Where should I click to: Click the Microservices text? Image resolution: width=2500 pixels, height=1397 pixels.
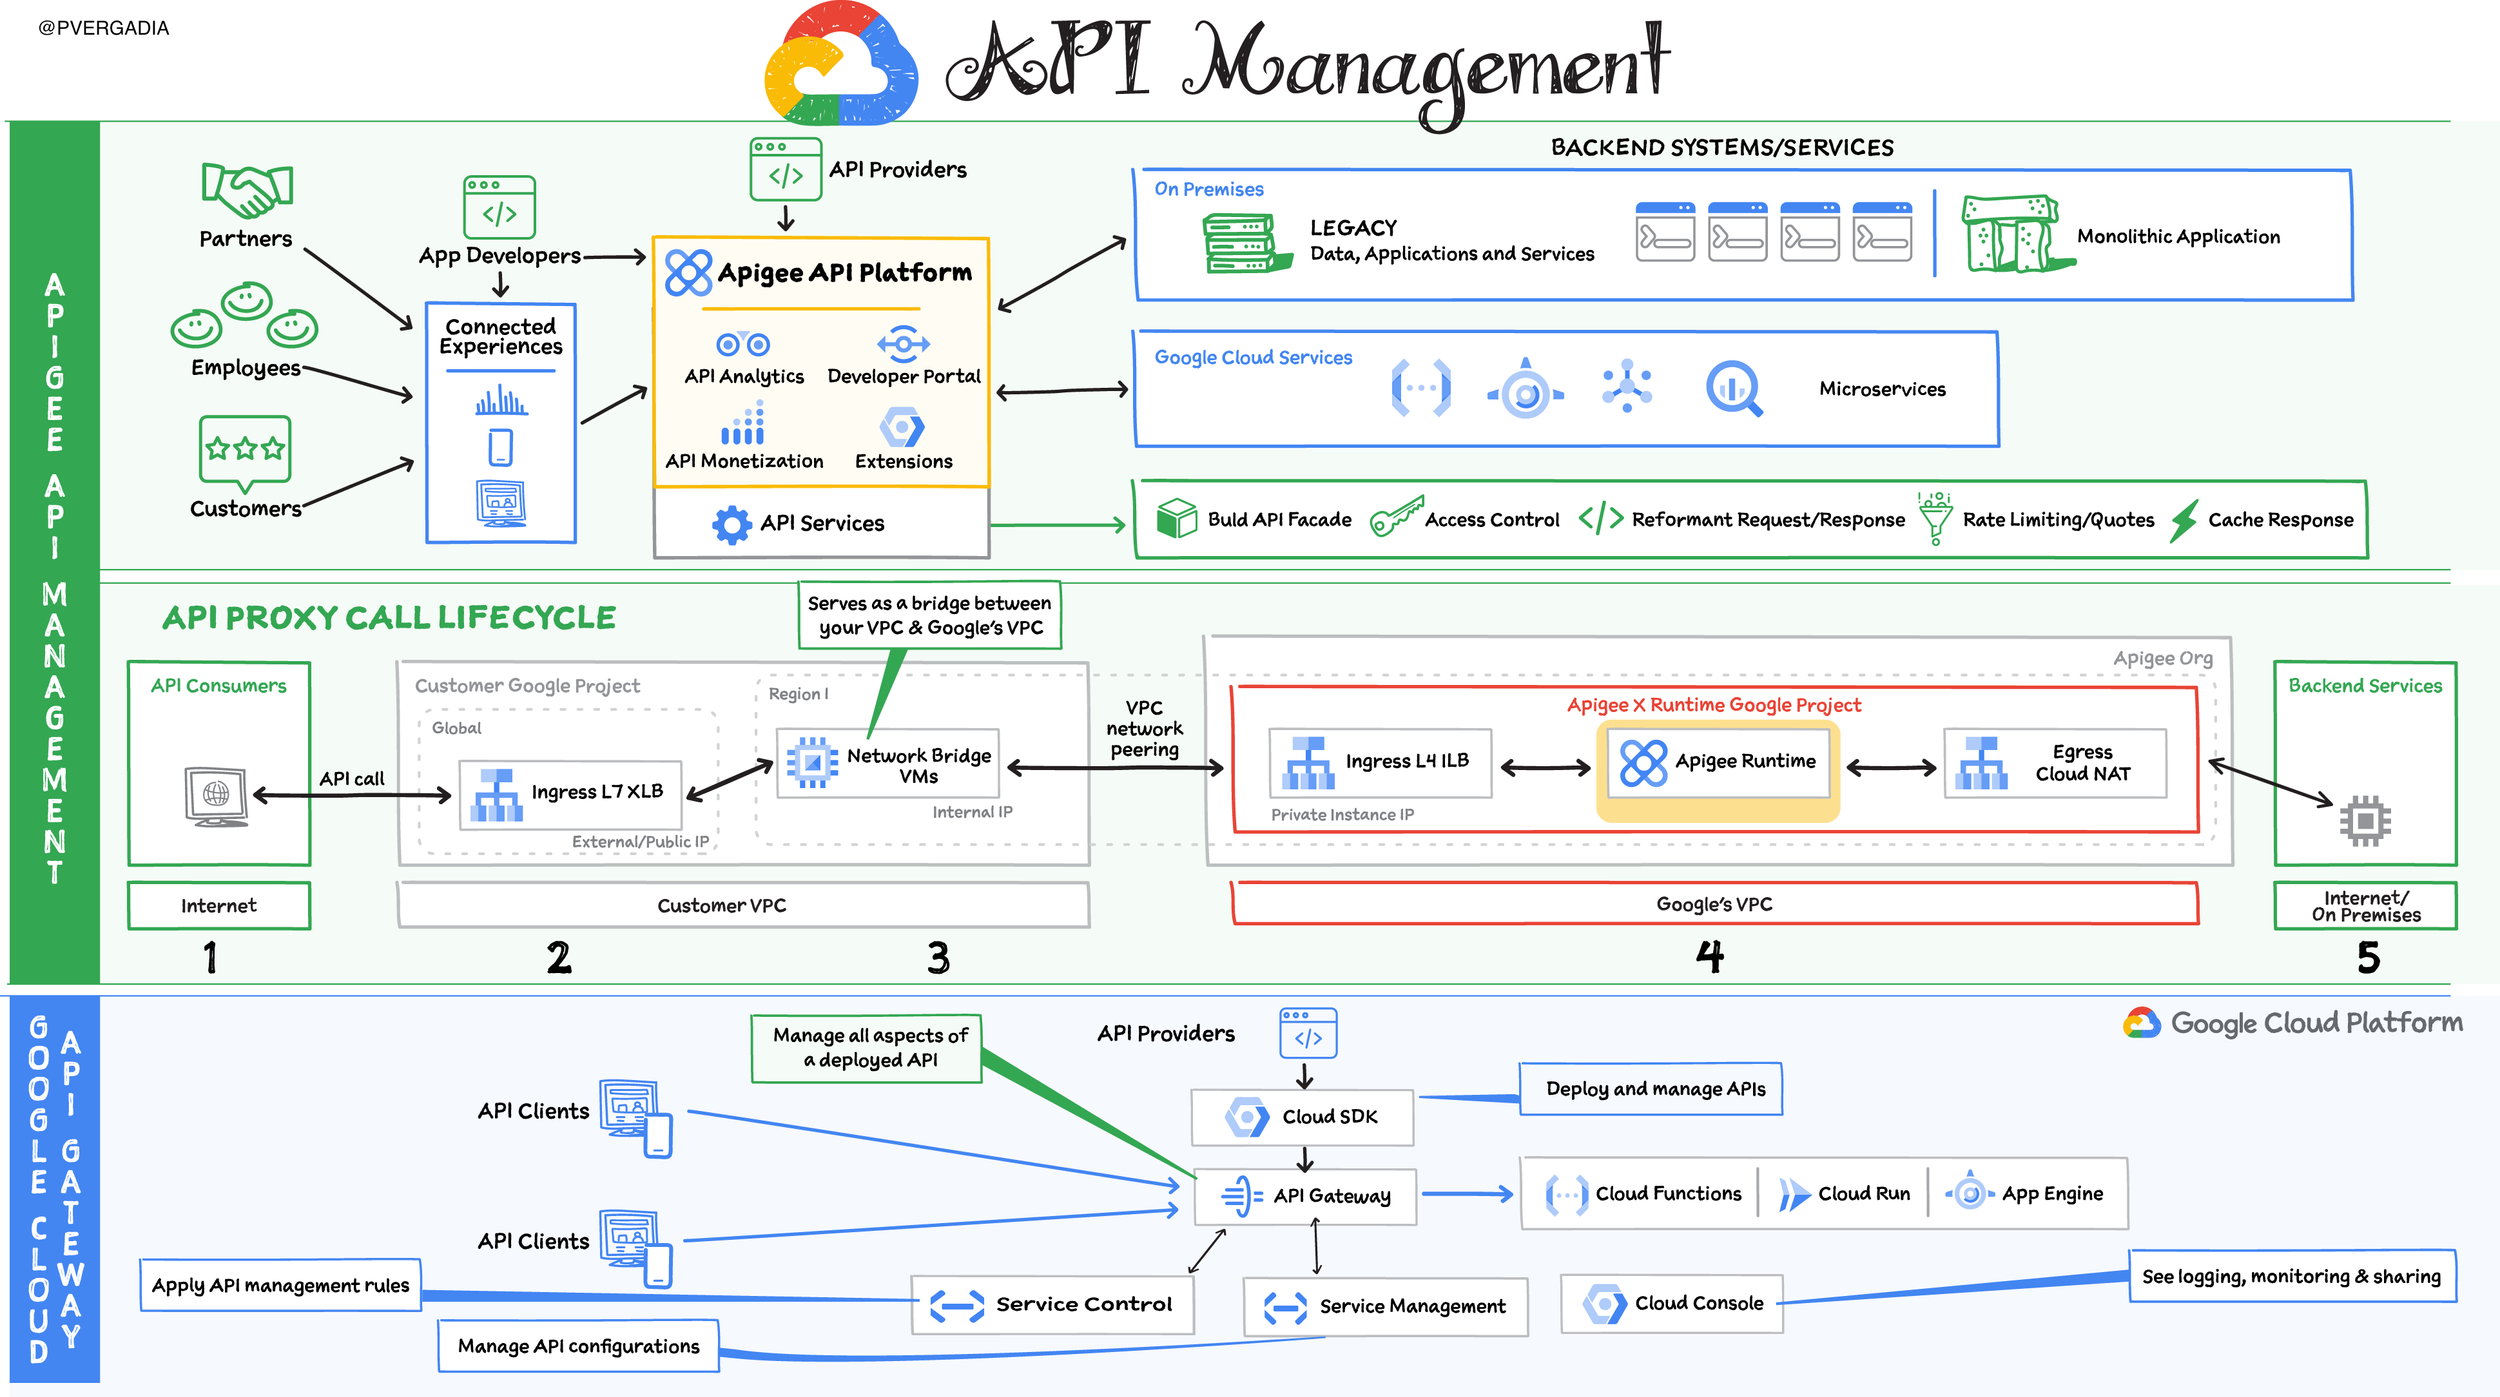(1882, 389)
